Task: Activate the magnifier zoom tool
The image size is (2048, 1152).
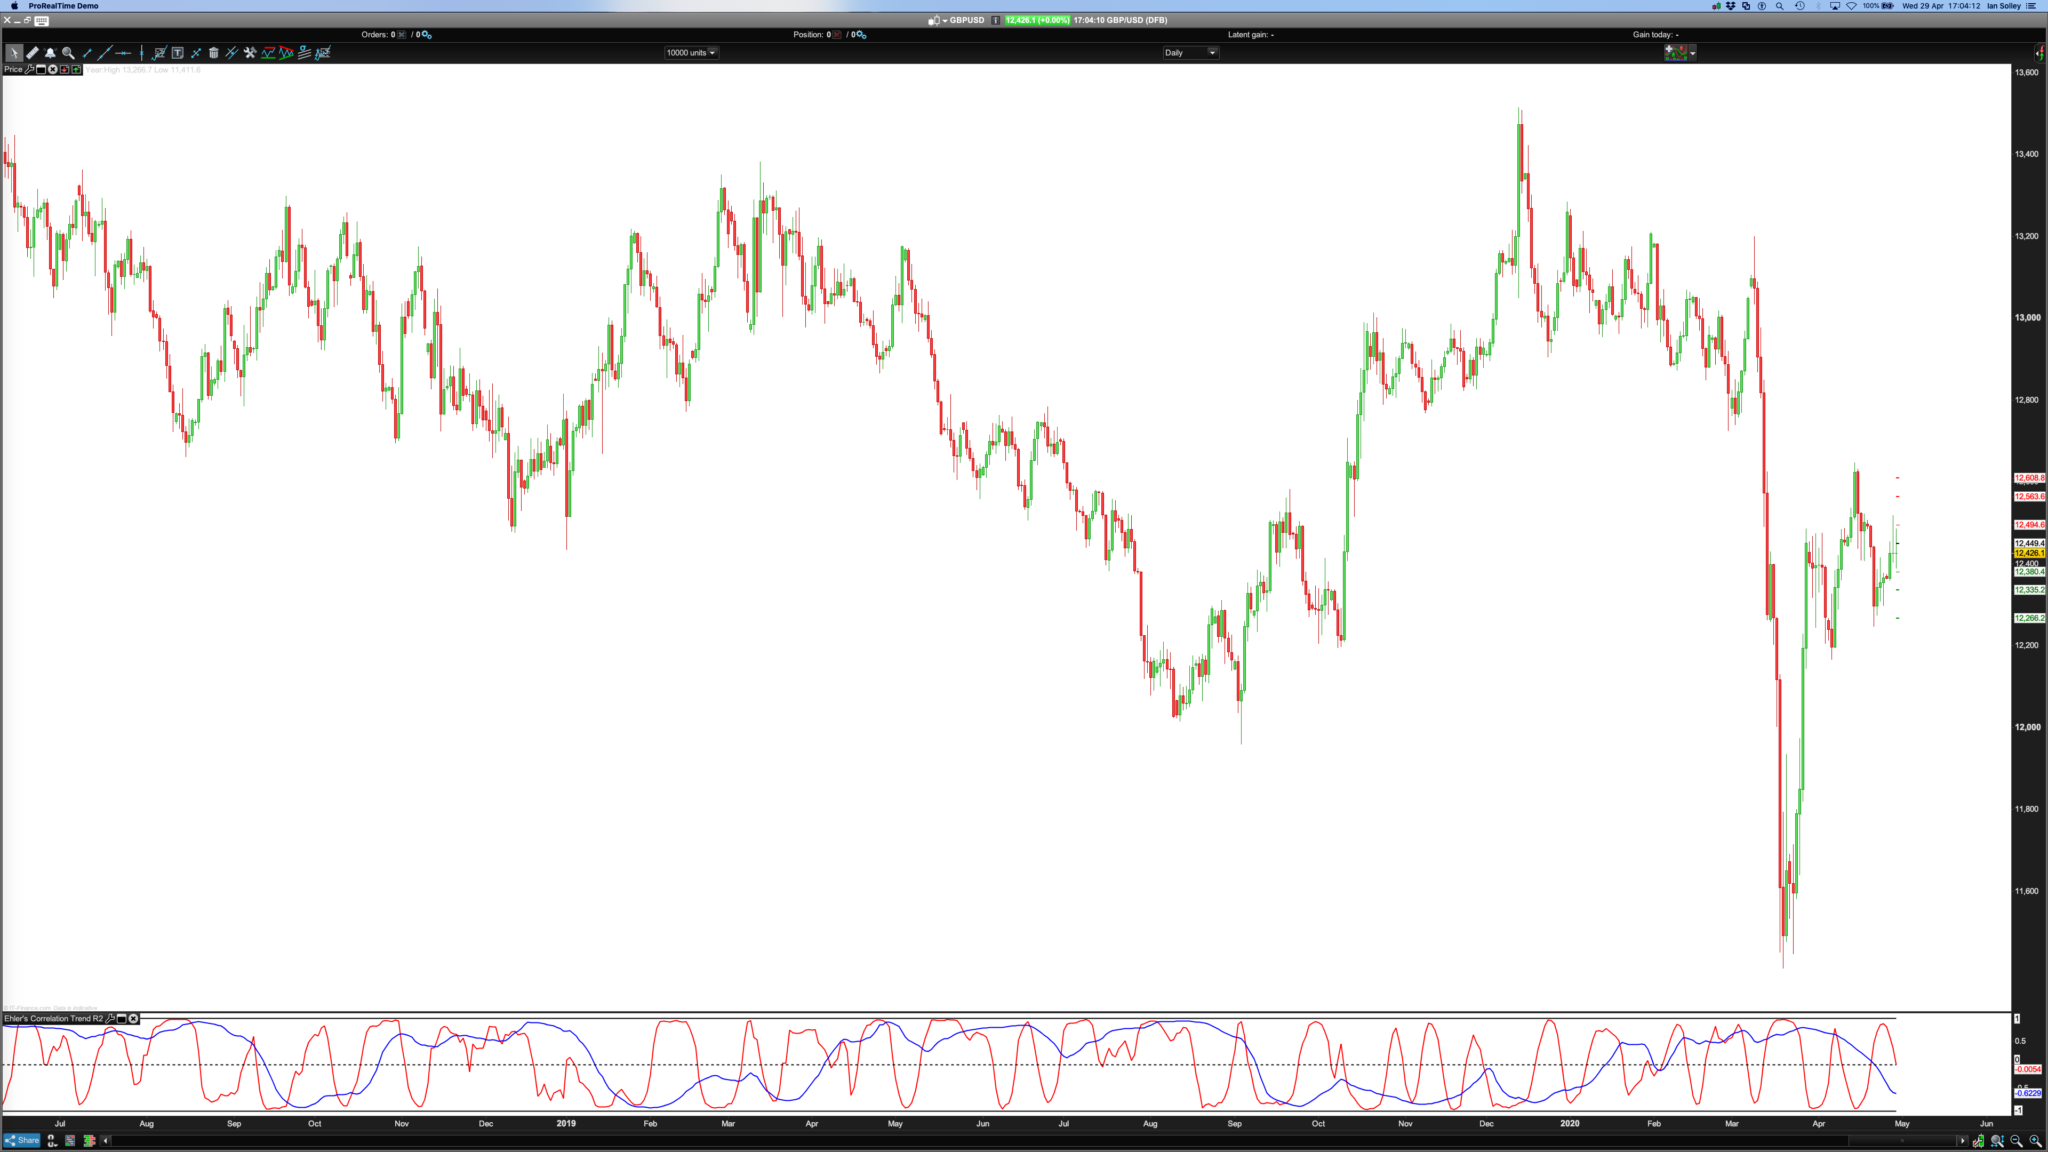Action: [x=68, y=52]
